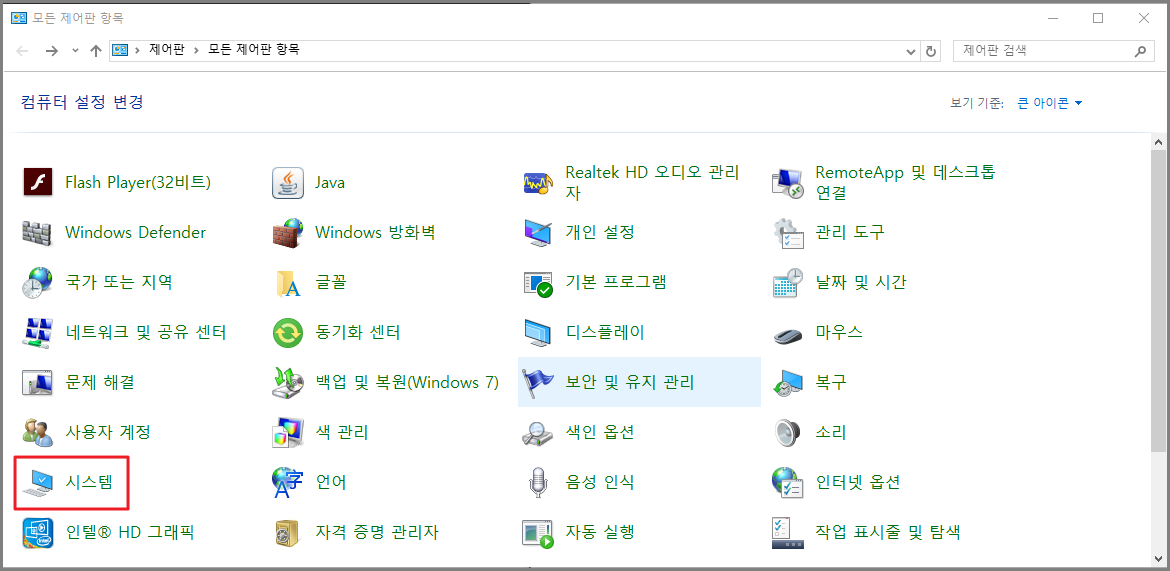Viewport: 1170px width, 571px height.
Task: Click 제어판 in the address breadcrumb
Action: tap(166, 51)
